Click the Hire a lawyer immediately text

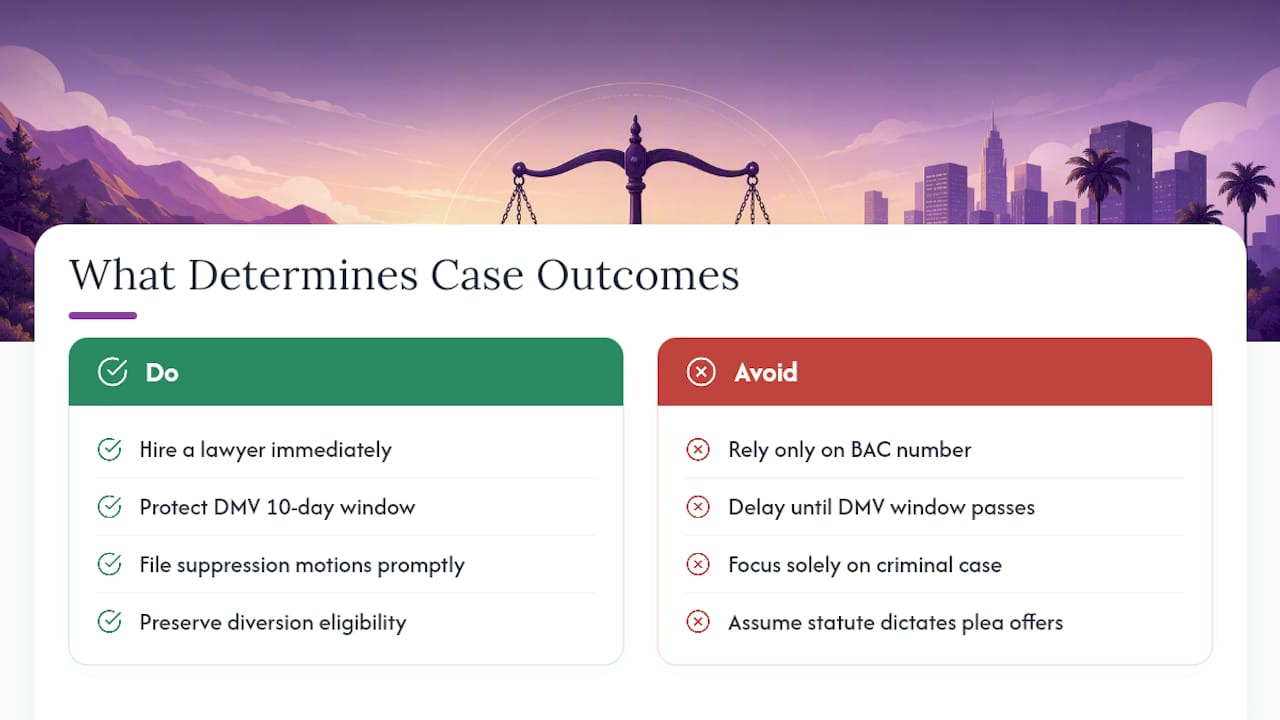265,450
